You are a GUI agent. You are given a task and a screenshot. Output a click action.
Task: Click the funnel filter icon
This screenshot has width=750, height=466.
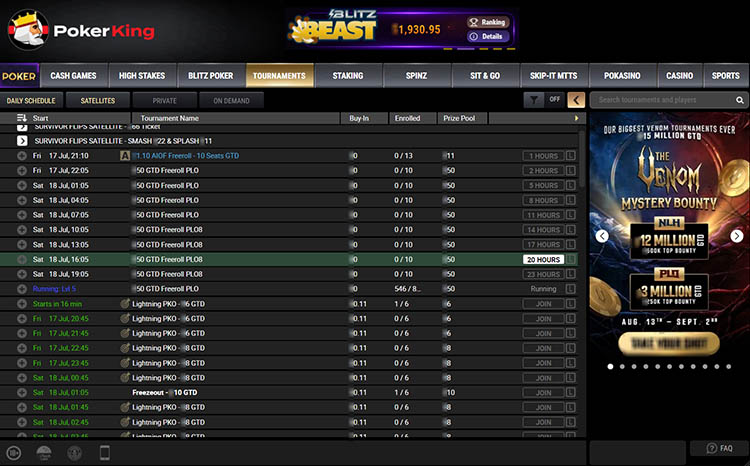533,100
